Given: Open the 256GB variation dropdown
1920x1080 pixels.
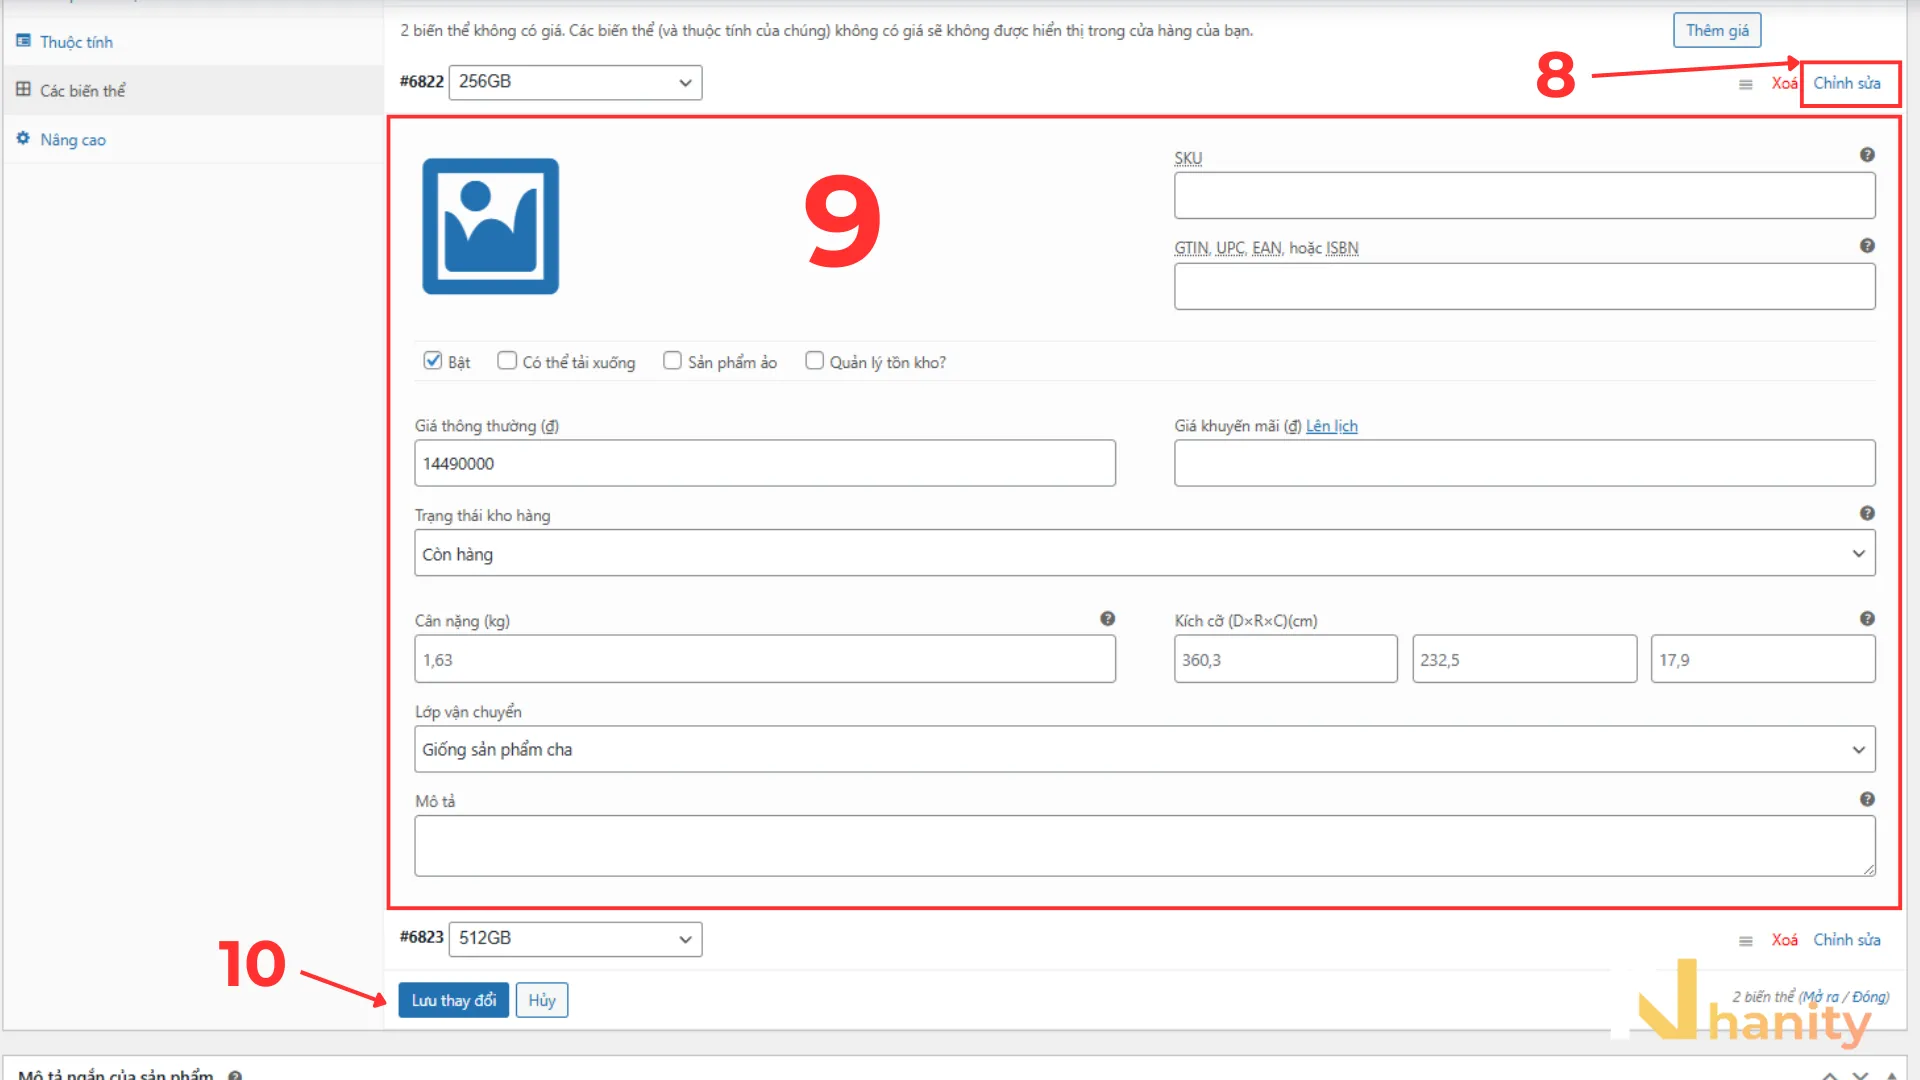Looking at the screenshot, I should pos(576,82).
